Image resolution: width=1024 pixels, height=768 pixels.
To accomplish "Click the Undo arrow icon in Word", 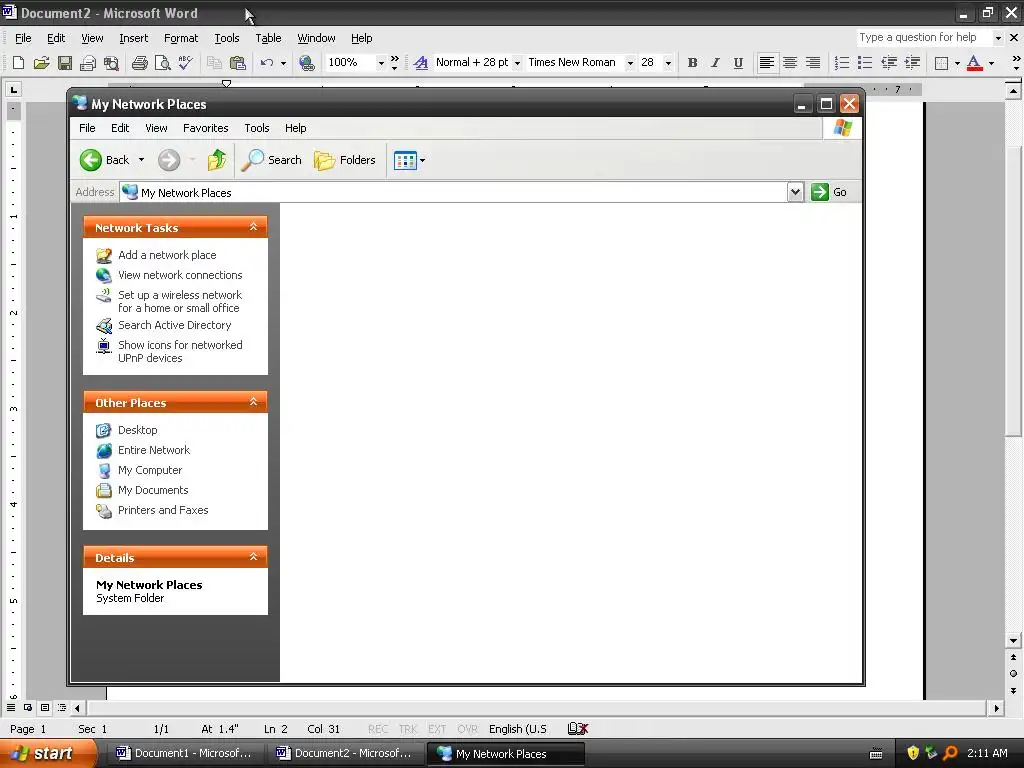I will pyautogui.click(x=266, y=63).
